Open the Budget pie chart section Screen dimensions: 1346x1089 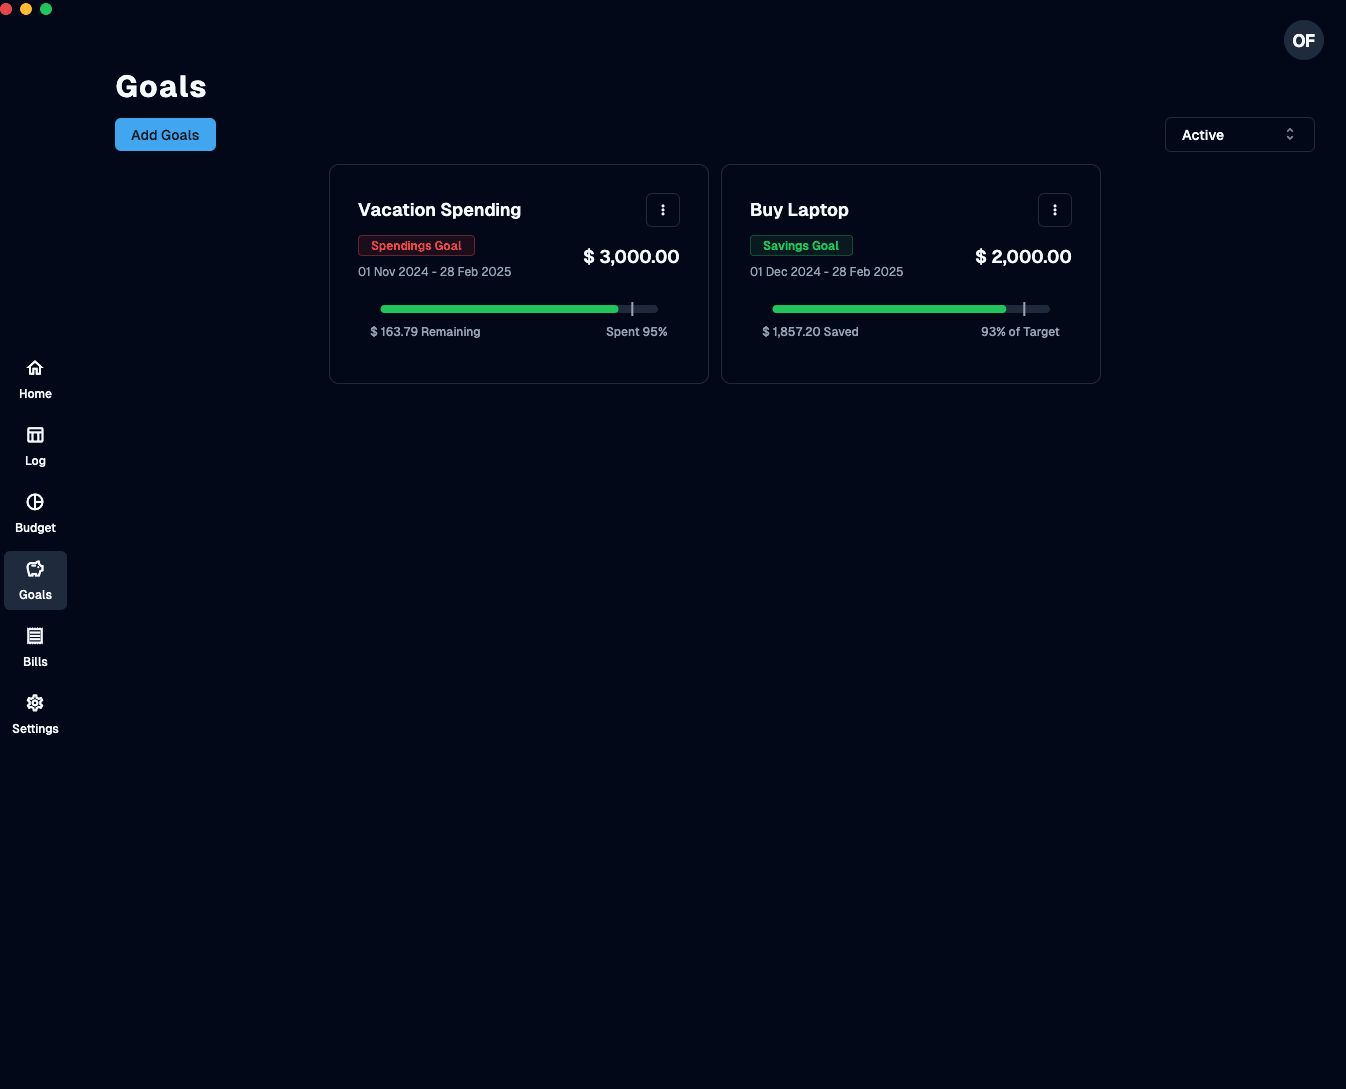[x=35, y=513]
